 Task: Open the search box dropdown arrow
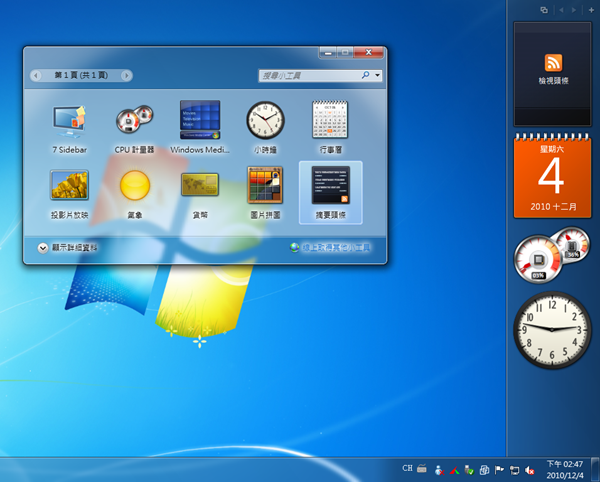[377, 75]
